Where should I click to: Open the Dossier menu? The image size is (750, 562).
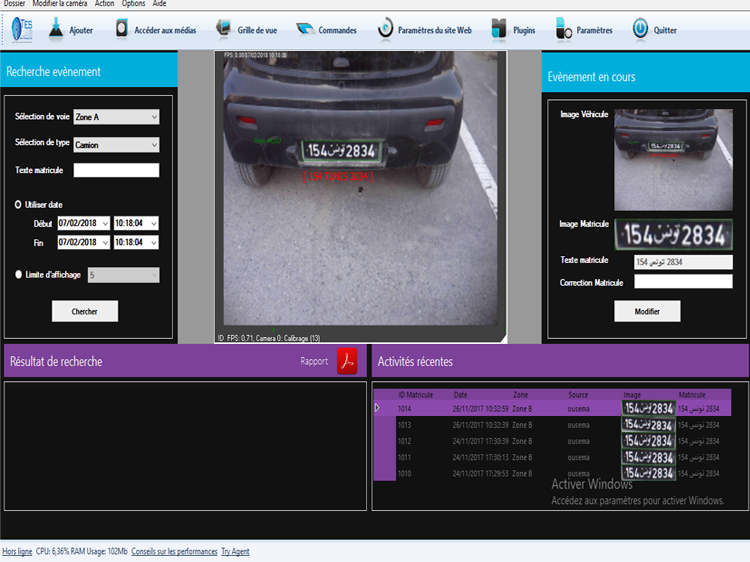pos(14,4)
